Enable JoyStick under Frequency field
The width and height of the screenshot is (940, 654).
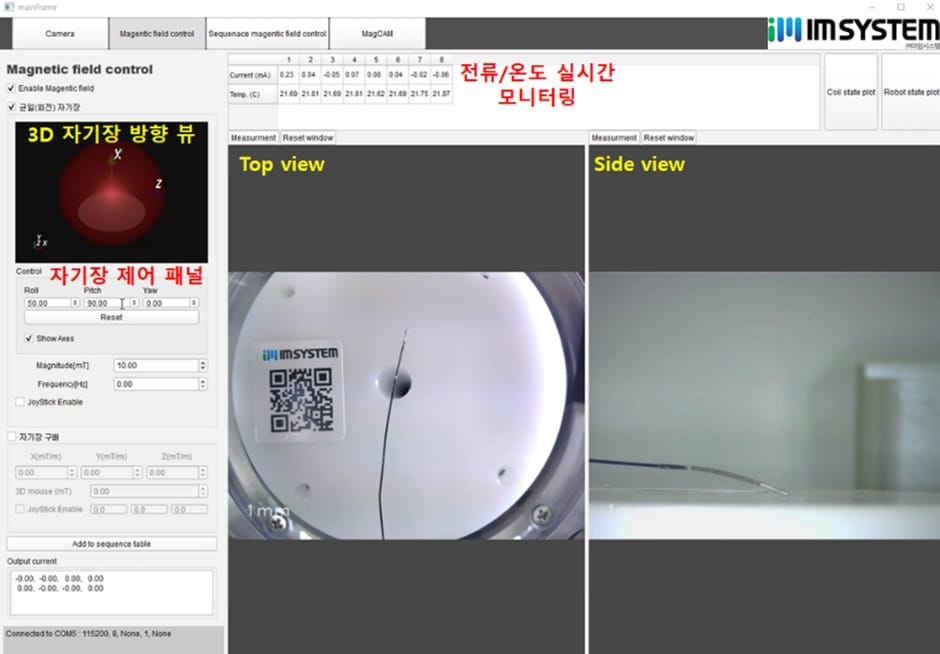click(20, 402)
